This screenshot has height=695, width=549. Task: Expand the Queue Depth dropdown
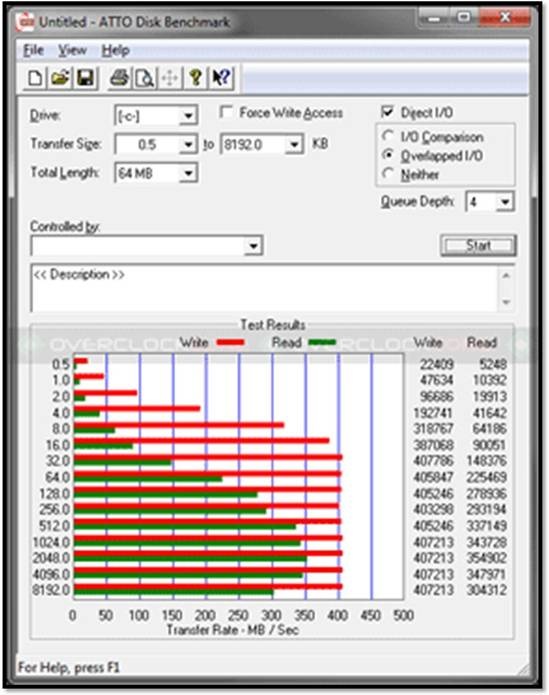tap(504, 202)
